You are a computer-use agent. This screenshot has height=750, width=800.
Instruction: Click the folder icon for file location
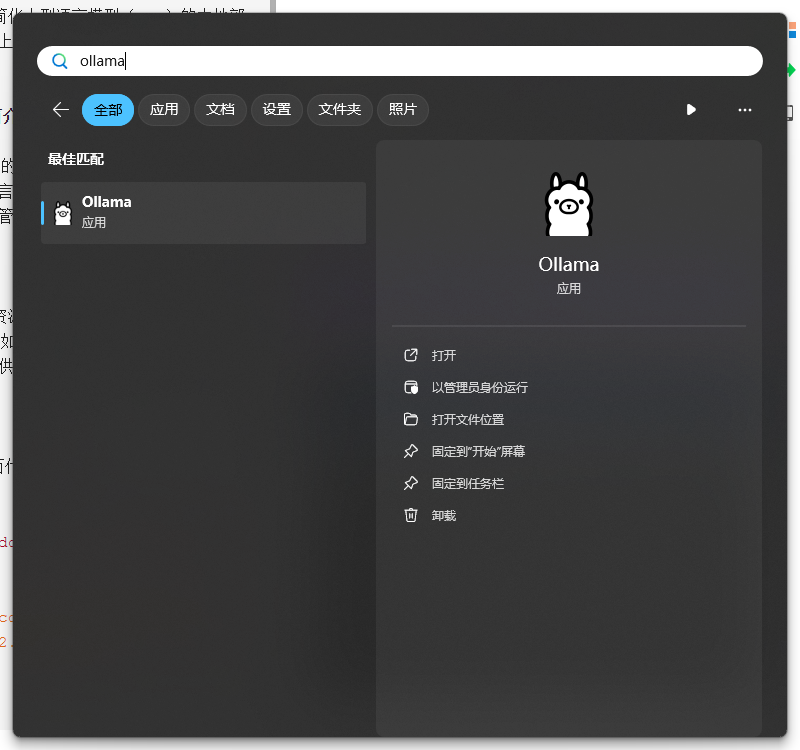411,419
